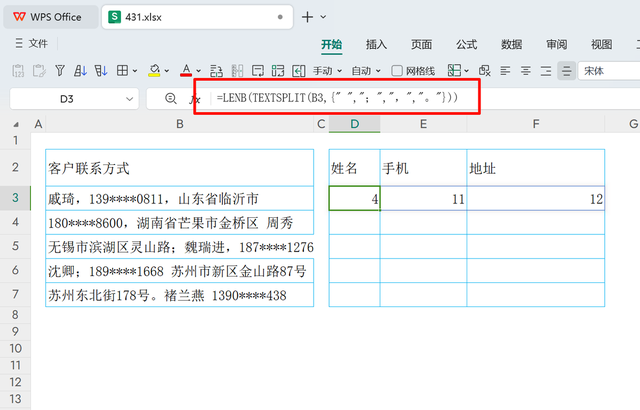Viewport: 640px width, 410px height.
Task: Select the 431.xlsx document tab
Action: coord(197,17)
